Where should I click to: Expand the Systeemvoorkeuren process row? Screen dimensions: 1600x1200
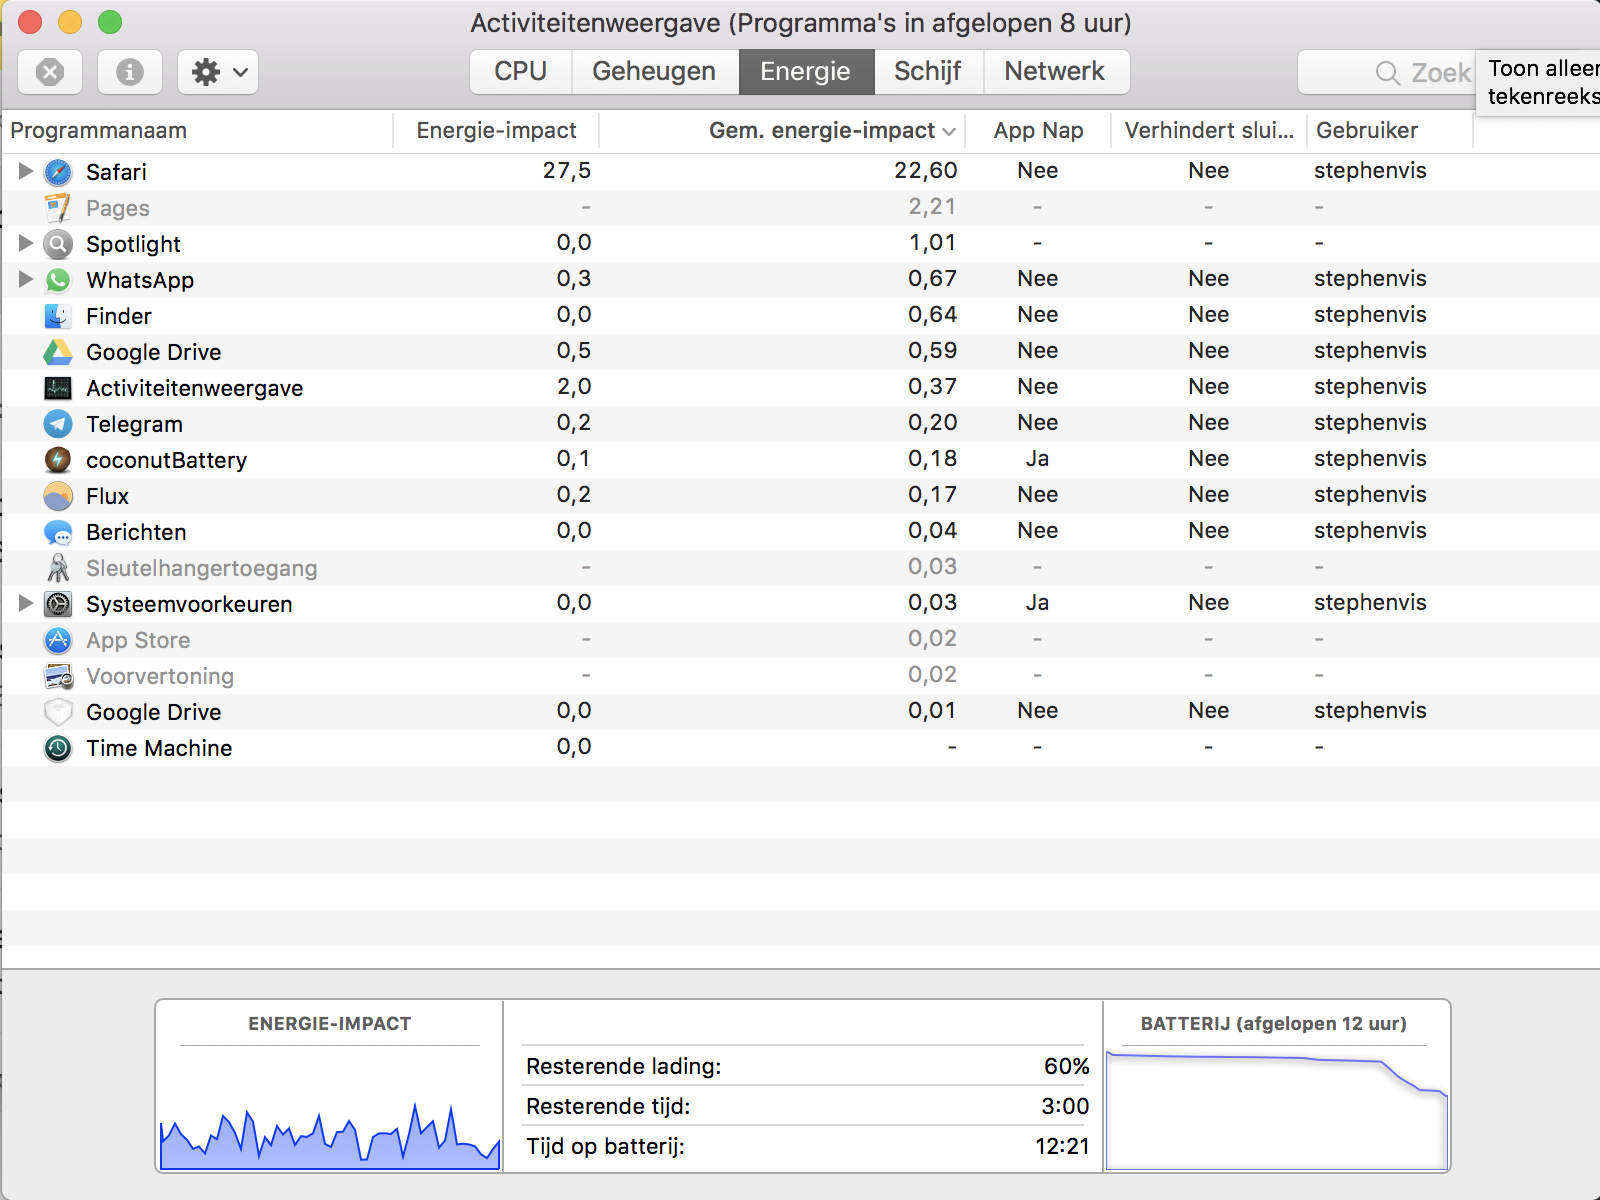[26, 603]
